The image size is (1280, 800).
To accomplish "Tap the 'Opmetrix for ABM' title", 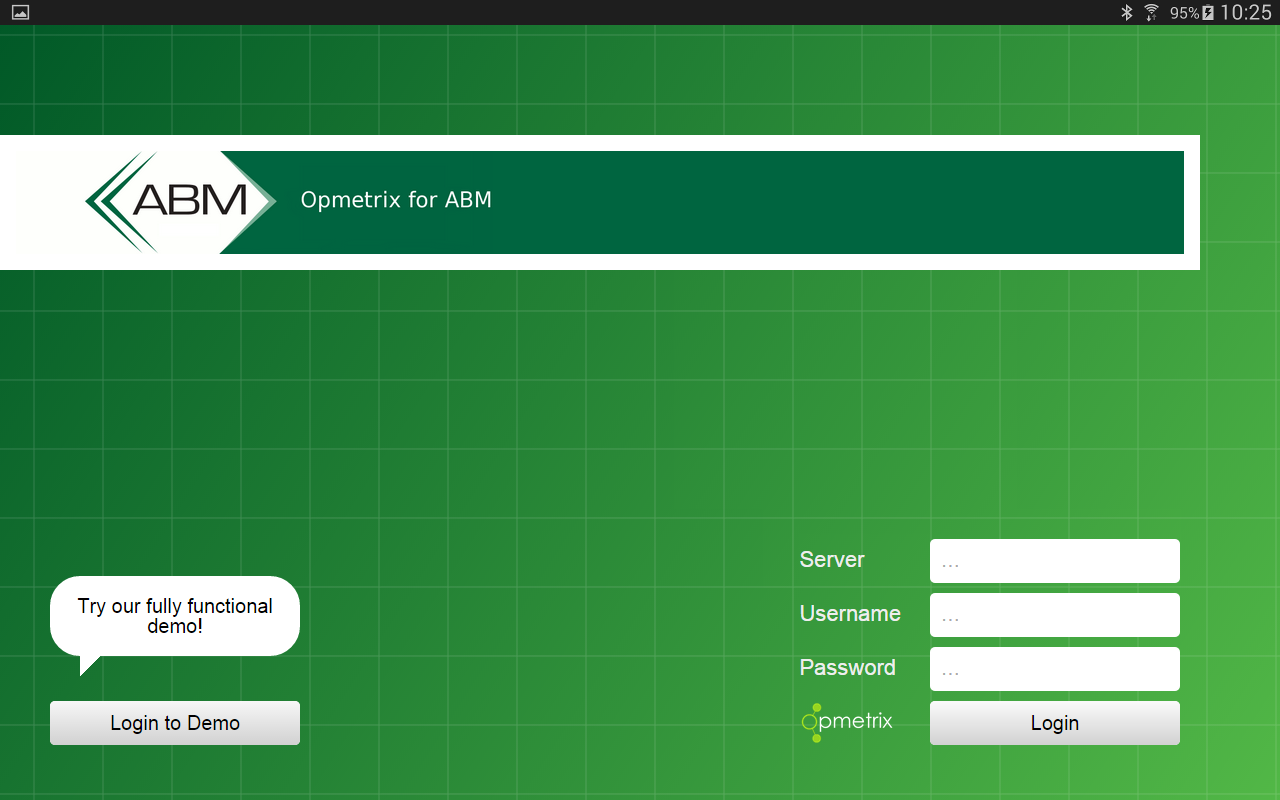I will tap(396, 200).
